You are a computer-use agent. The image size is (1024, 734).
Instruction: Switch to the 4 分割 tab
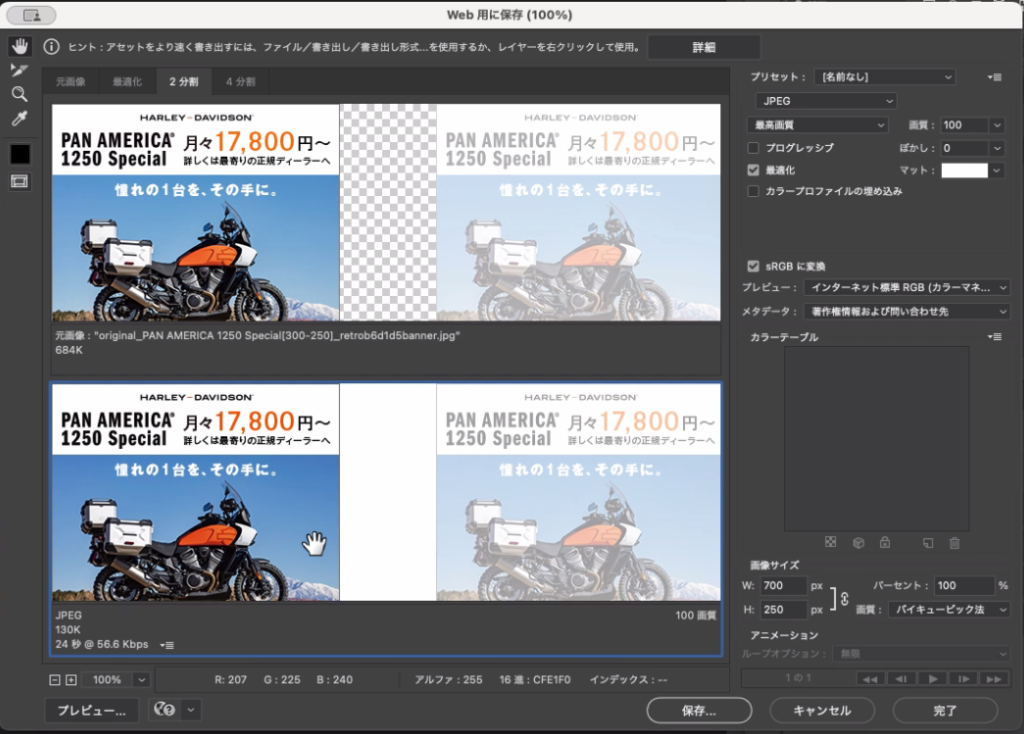(240, 82)
